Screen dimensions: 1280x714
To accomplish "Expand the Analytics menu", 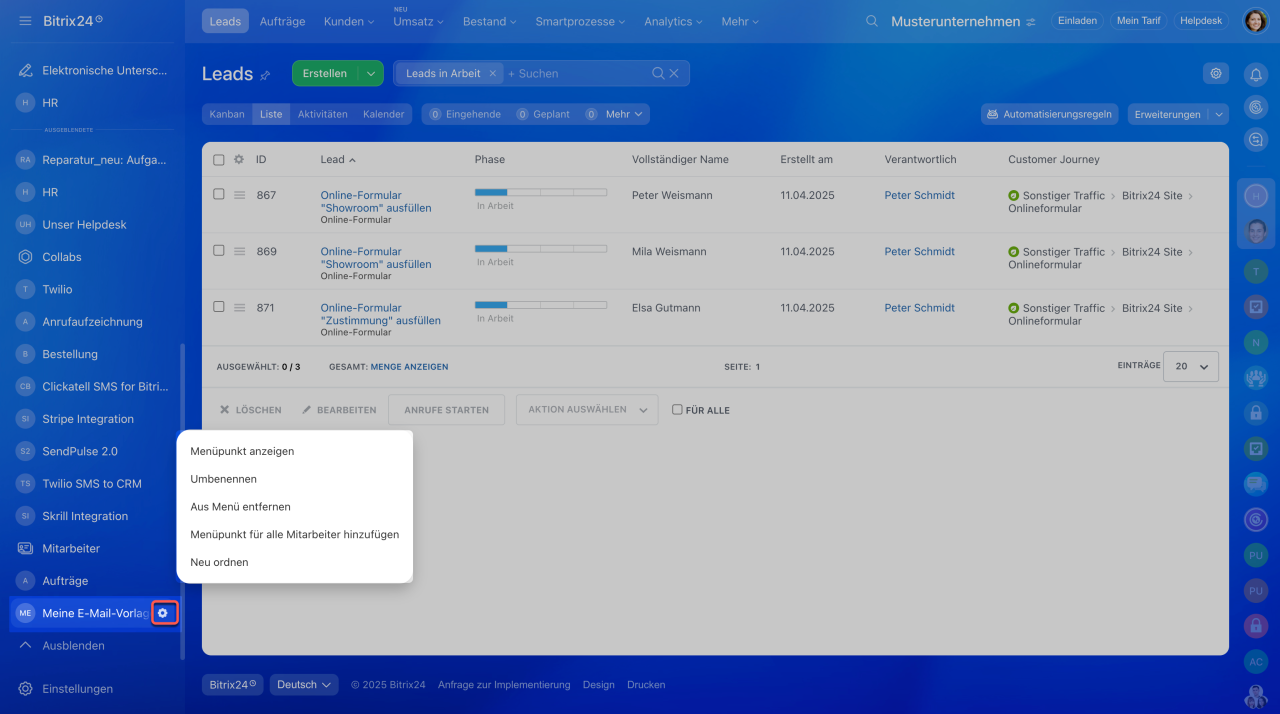I will coord(673,21).
